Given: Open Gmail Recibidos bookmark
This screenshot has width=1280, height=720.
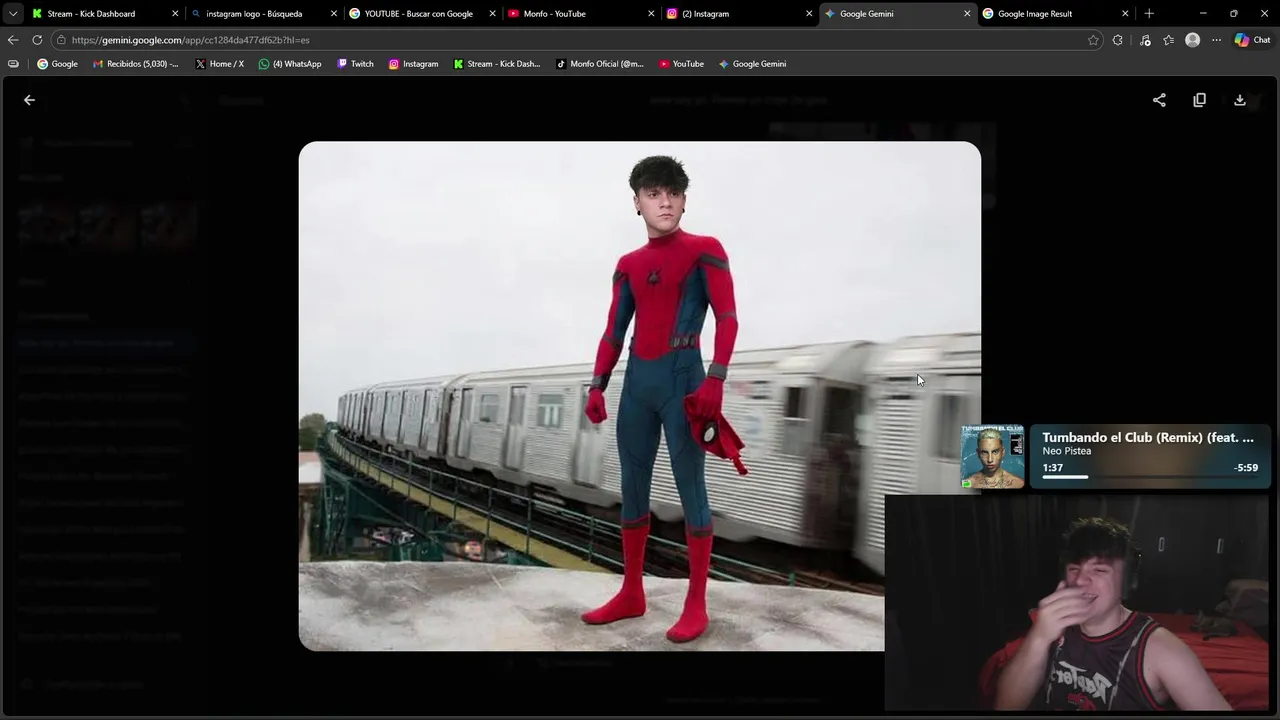Looking at the screenshot, I should coord(135,64).
